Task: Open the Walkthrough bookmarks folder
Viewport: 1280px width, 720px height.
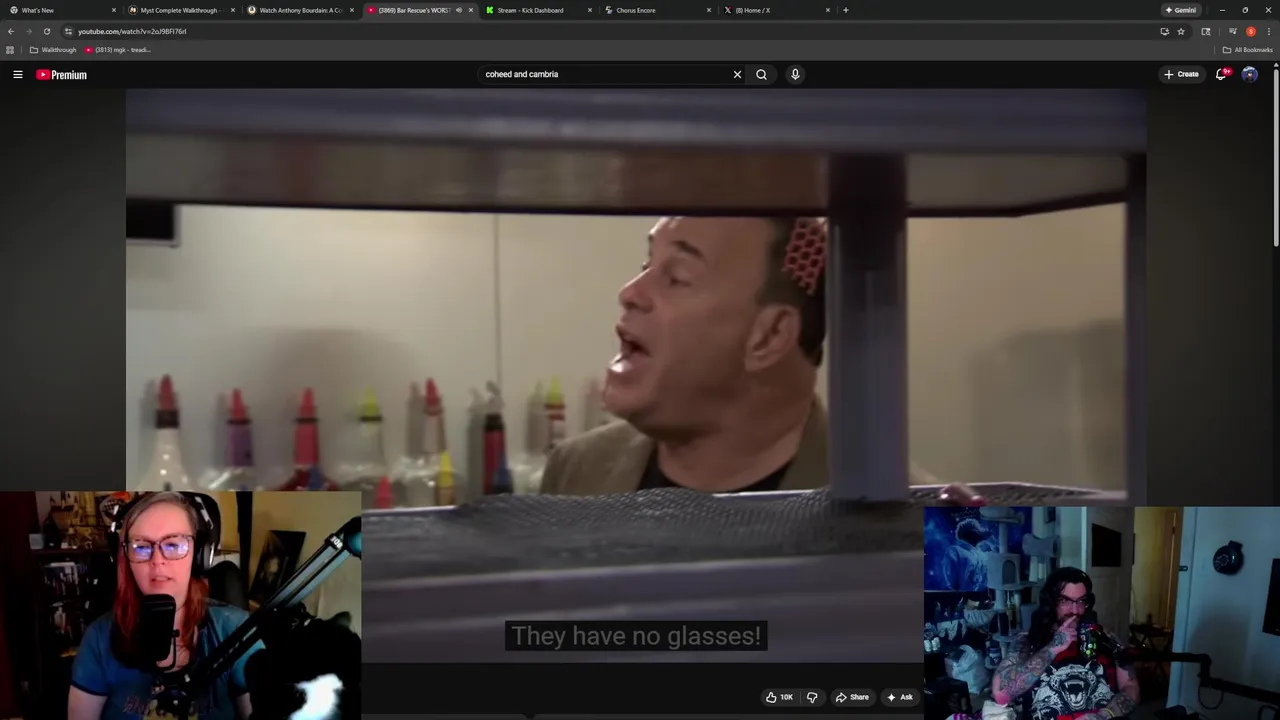Action: click(53, 50)
